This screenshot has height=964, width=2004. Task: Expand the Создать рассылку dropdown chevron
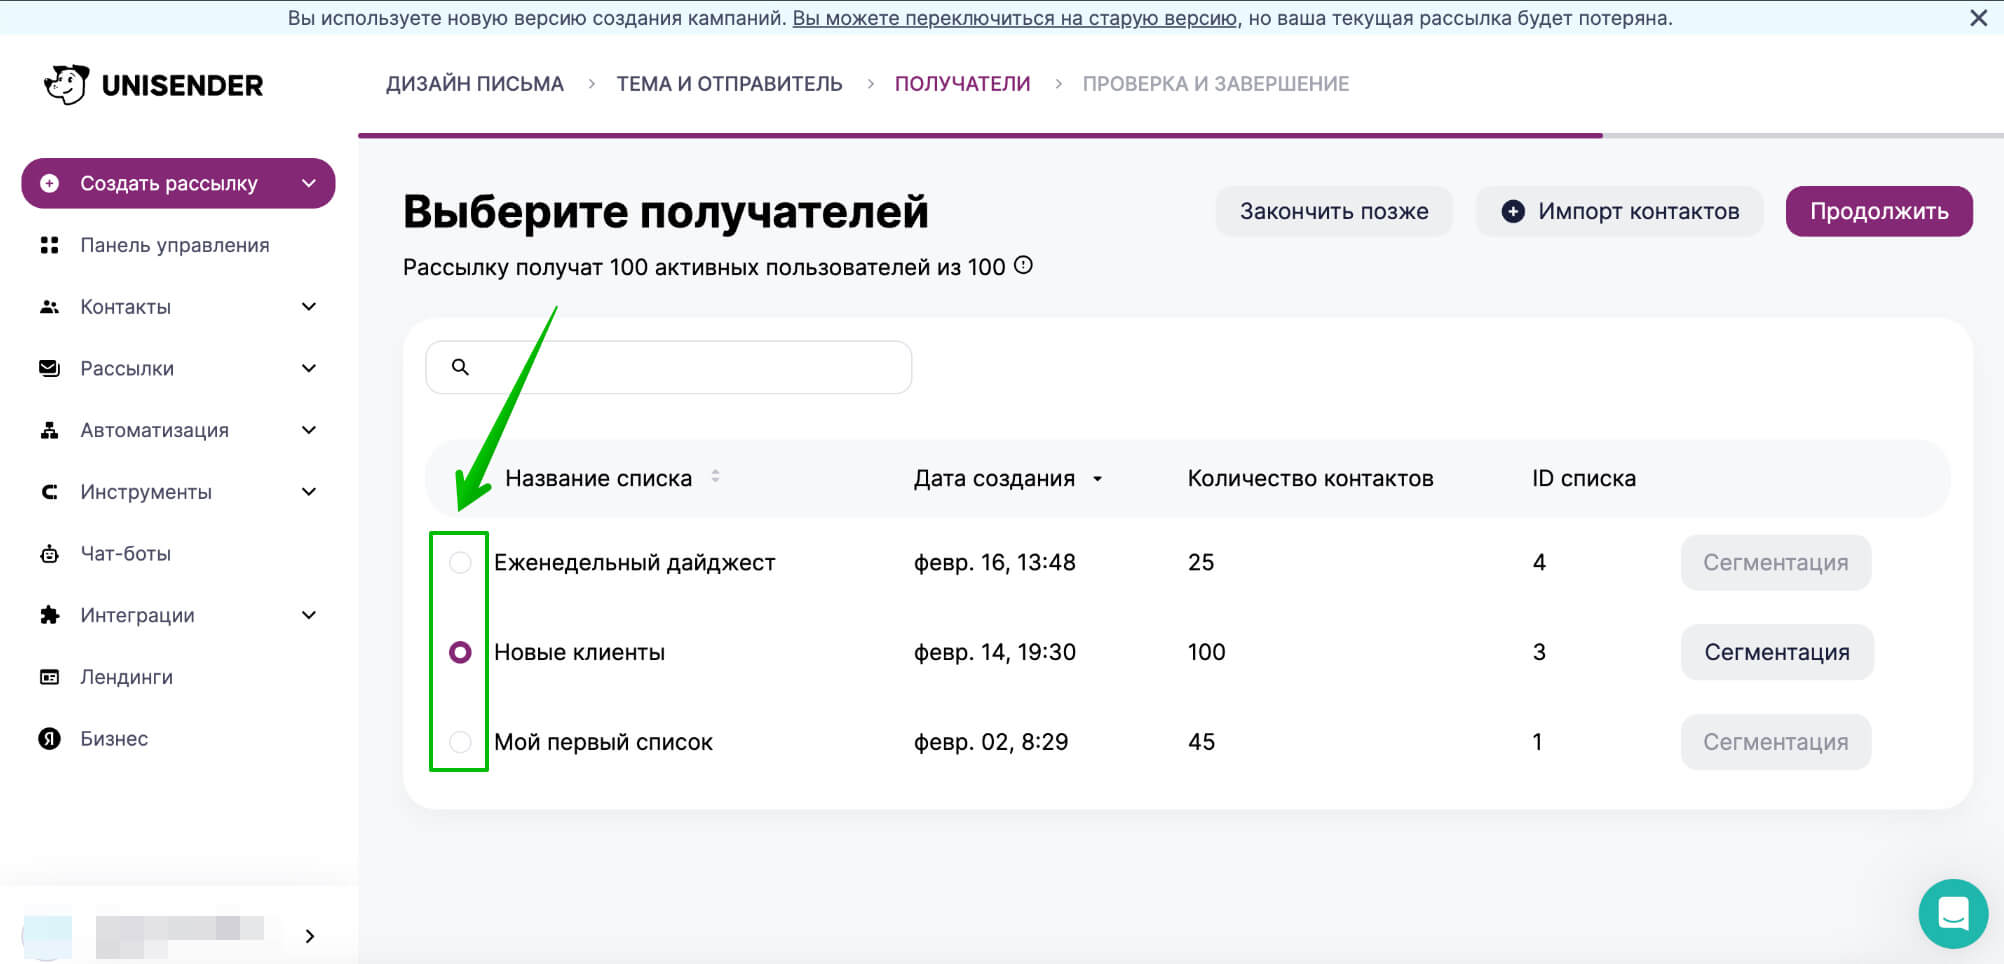307,184
